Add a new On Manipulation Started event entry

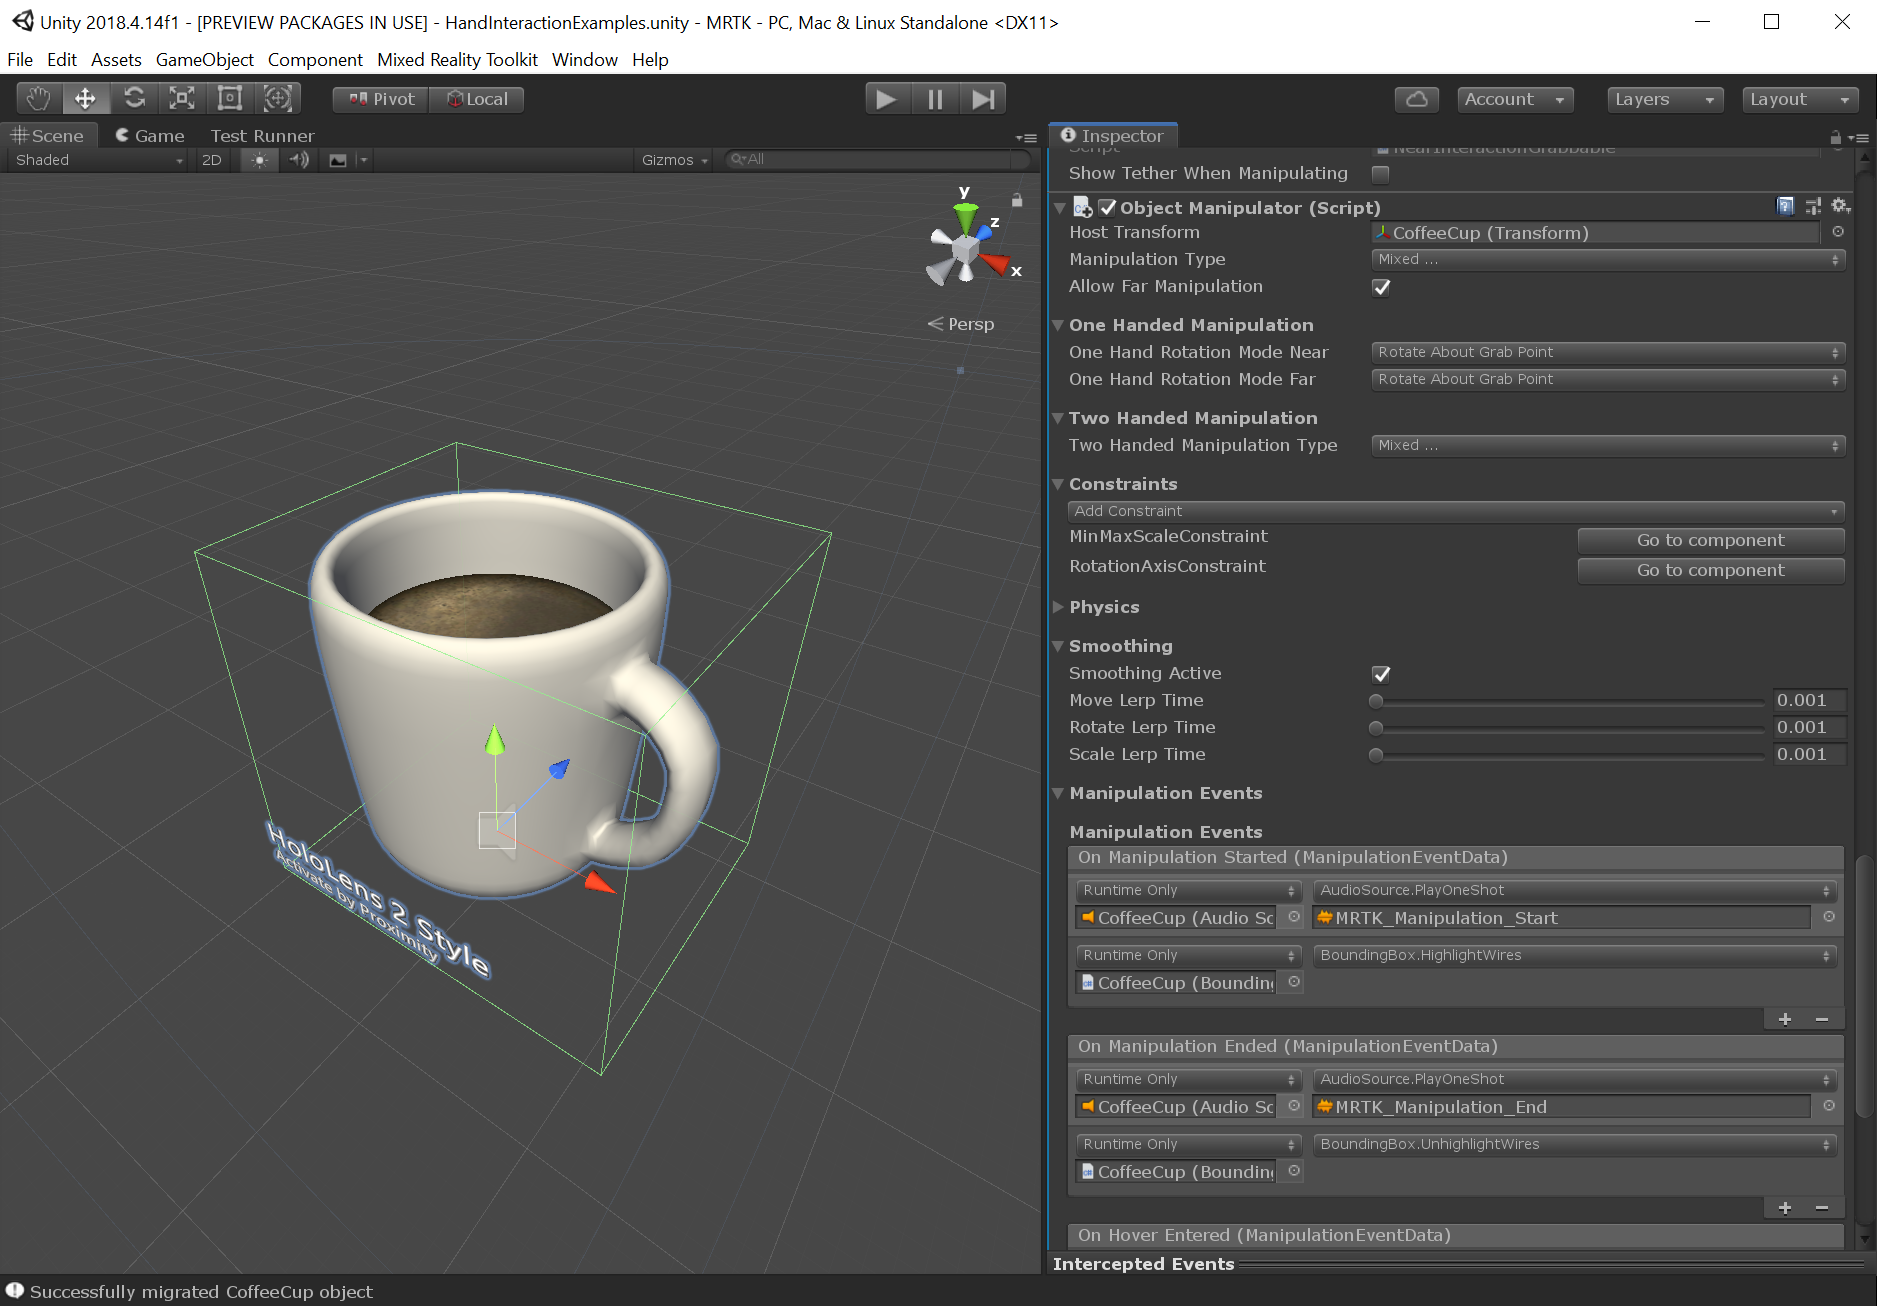(x=1784, y=1019)
